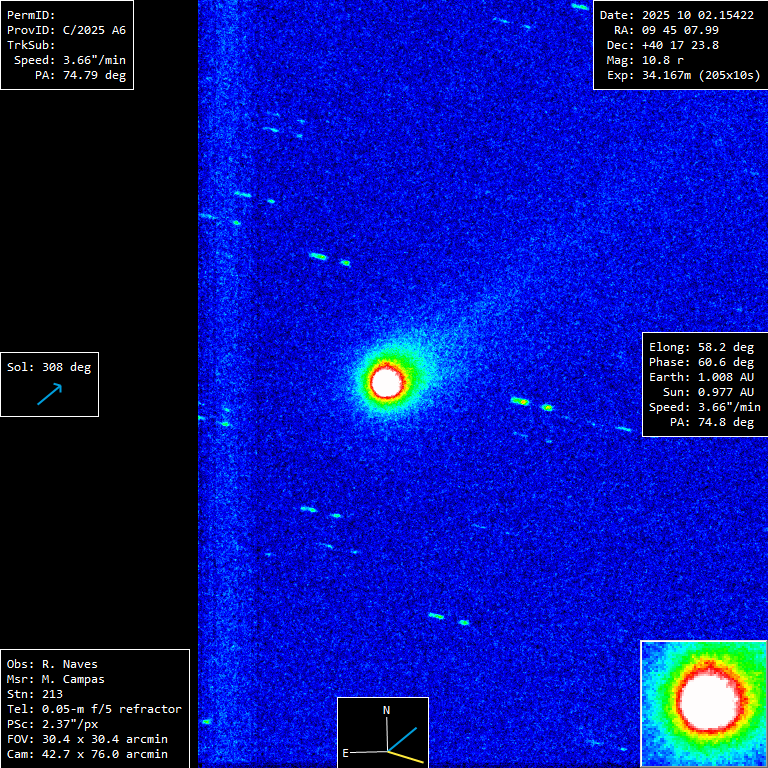Select the Dec value +40 17 23.8
Viewport: 768px width, 768px height.
(x=680, y=45)
